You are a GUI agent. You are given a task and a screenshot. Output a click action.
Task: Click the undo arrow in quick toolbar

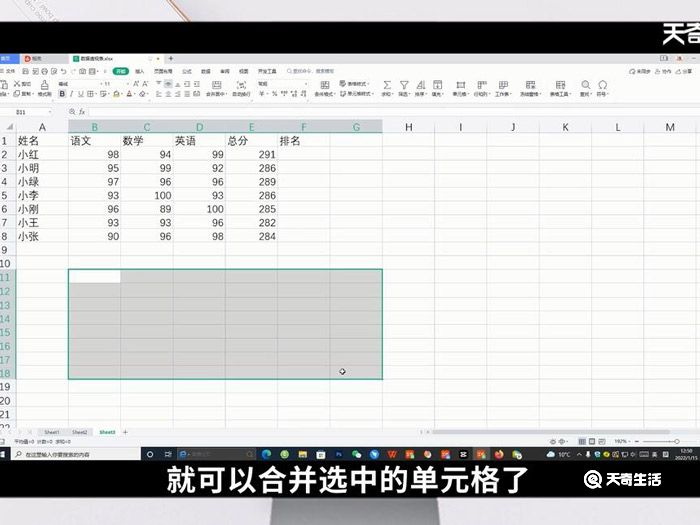(x=63, y=71)
